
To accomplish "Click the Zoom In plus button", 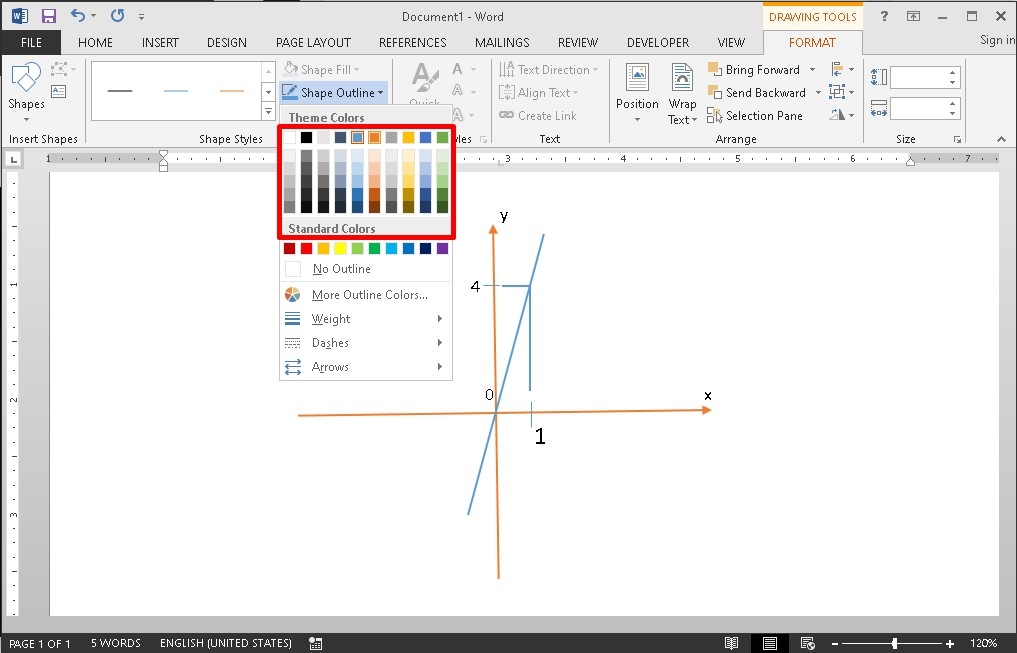I will 950,643.
